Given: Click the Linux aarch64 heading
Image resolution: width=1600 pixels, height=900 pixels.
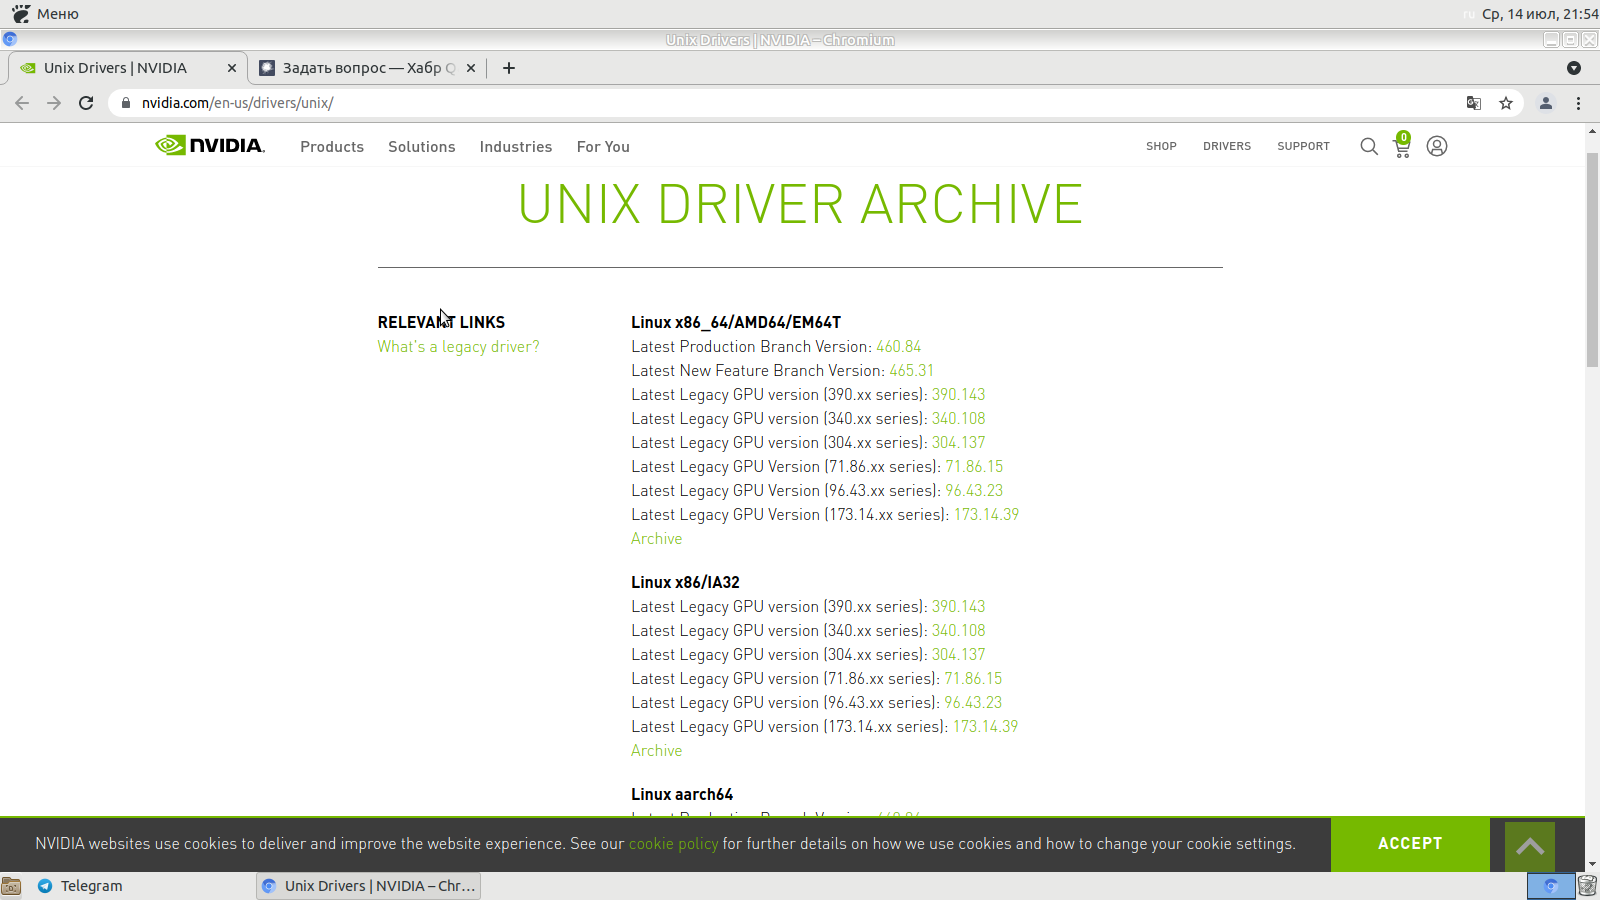Looking at the screenshot, I should [x=682, y=795].
